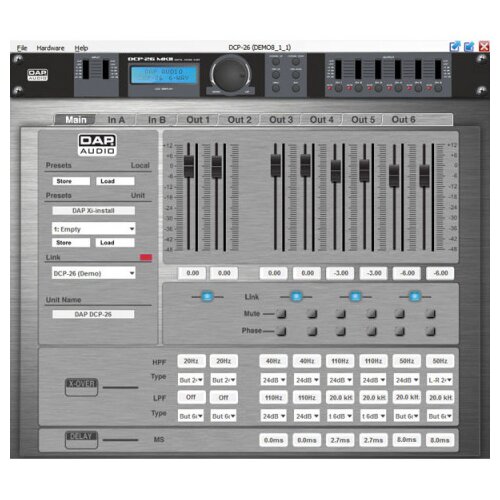Screen dimensions: 500x500
Task: Open the Out 3 LPF type 't 6dB' dropdown
Action: [340, 416]
